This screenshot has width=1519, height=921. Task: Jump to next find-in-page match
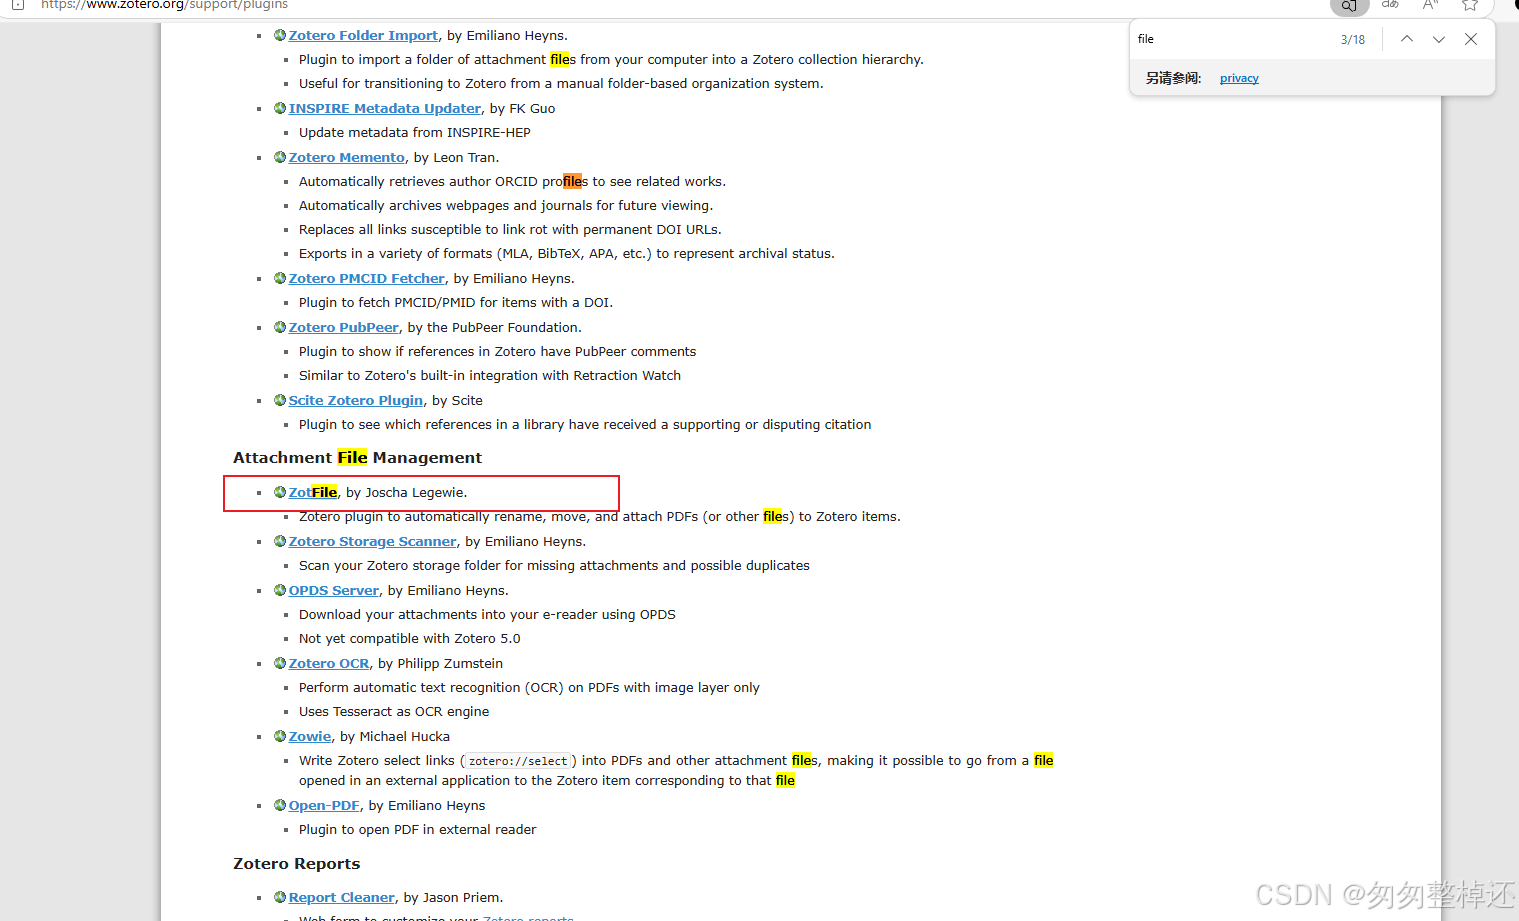click(x=1439, y=39)
